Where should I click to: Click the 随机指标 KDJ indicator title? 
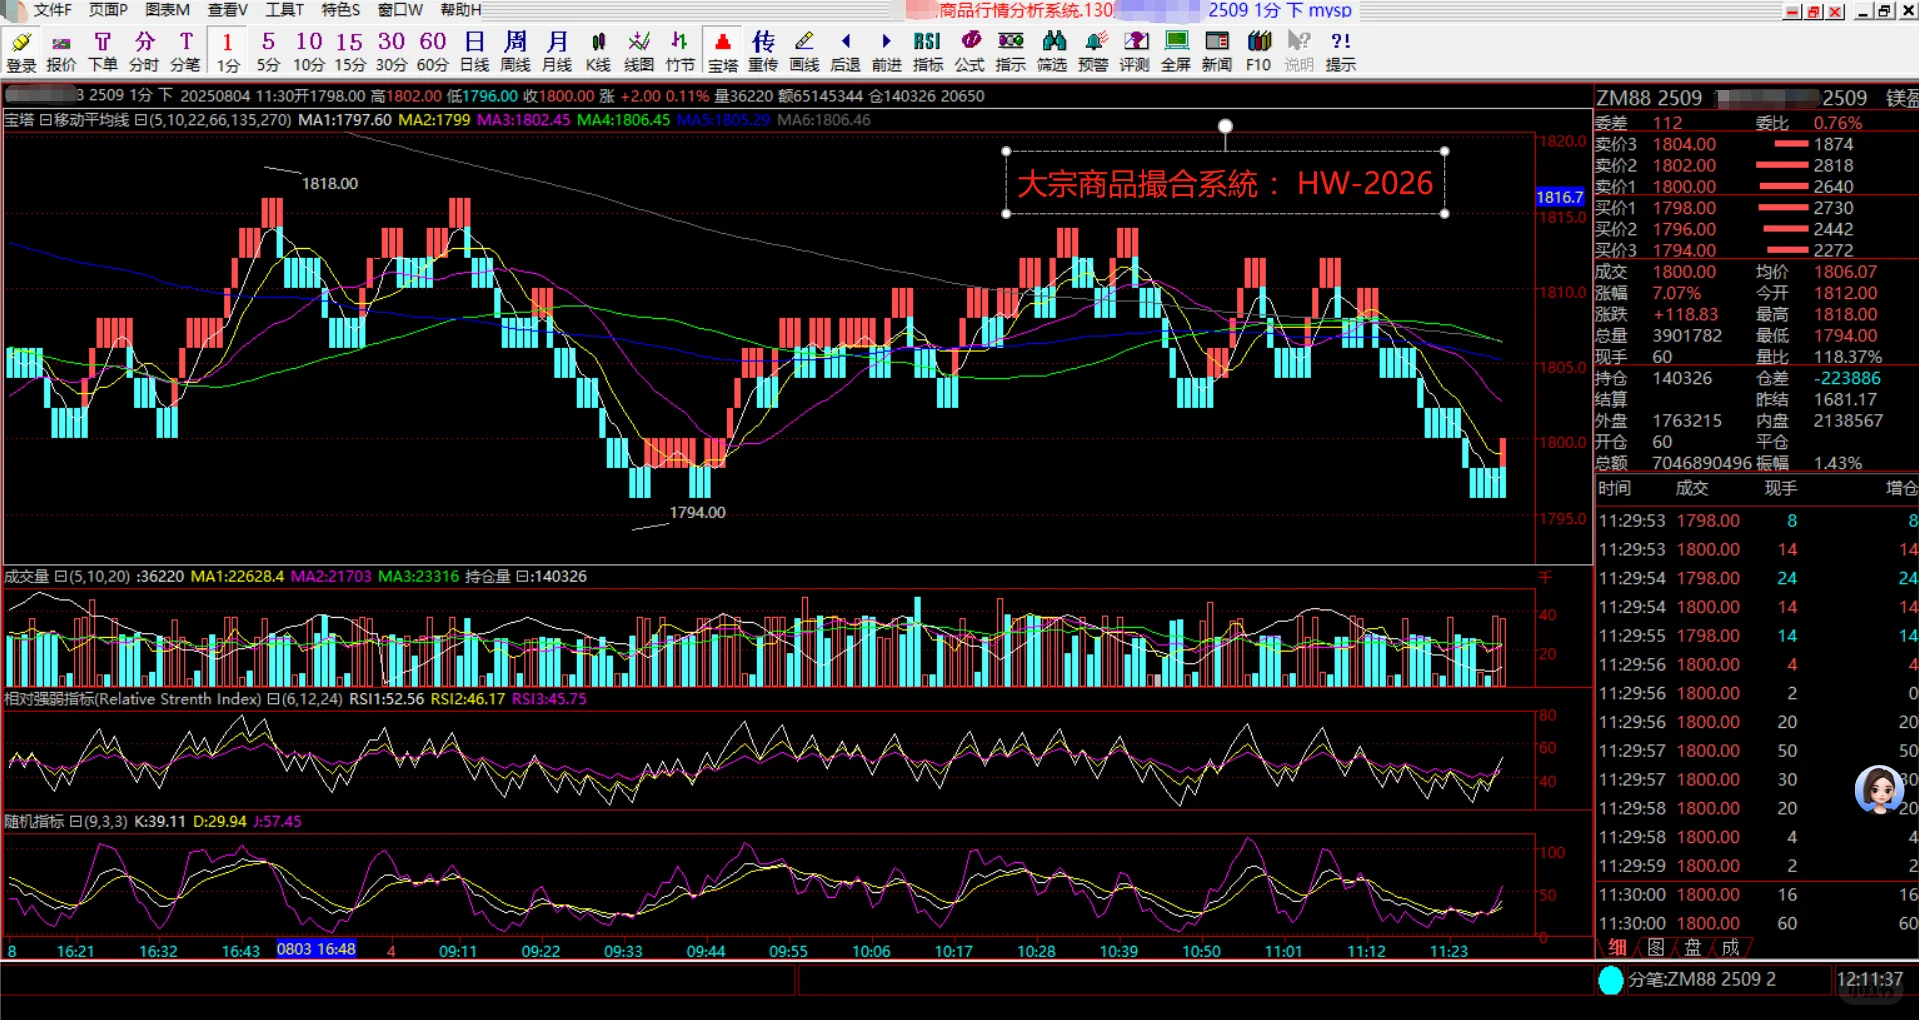click(x=35, y=821)
